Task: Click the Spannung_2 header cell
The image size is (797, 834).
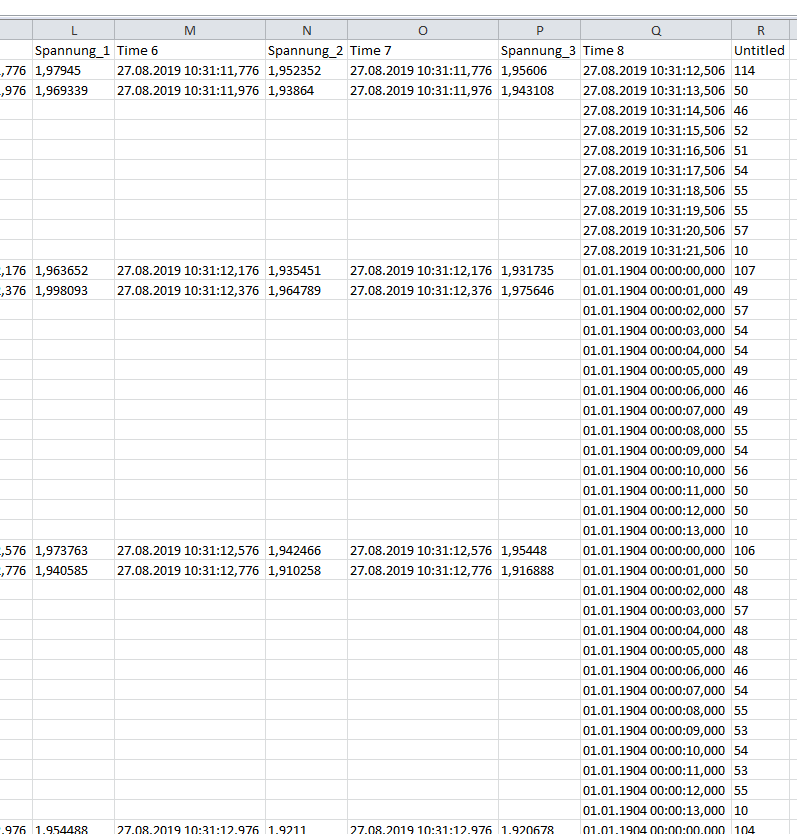Action: (x=306, y=51)
